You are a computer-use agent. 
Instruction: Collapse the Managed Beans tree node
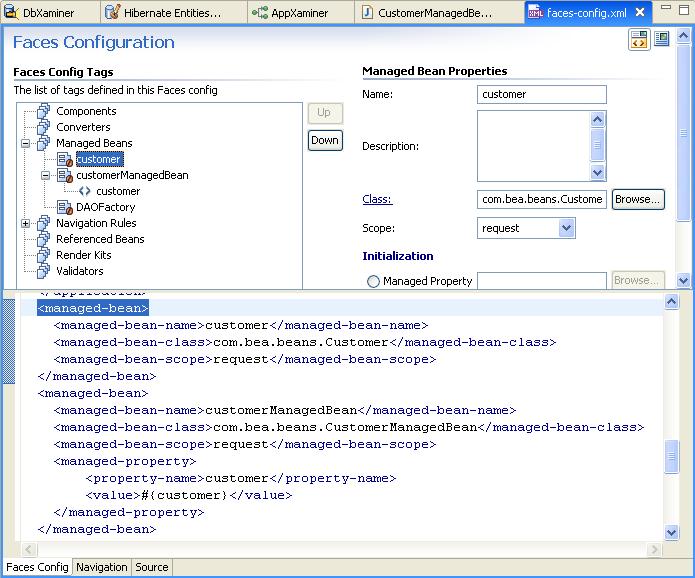pyautogui.click(x=26, y=143)
